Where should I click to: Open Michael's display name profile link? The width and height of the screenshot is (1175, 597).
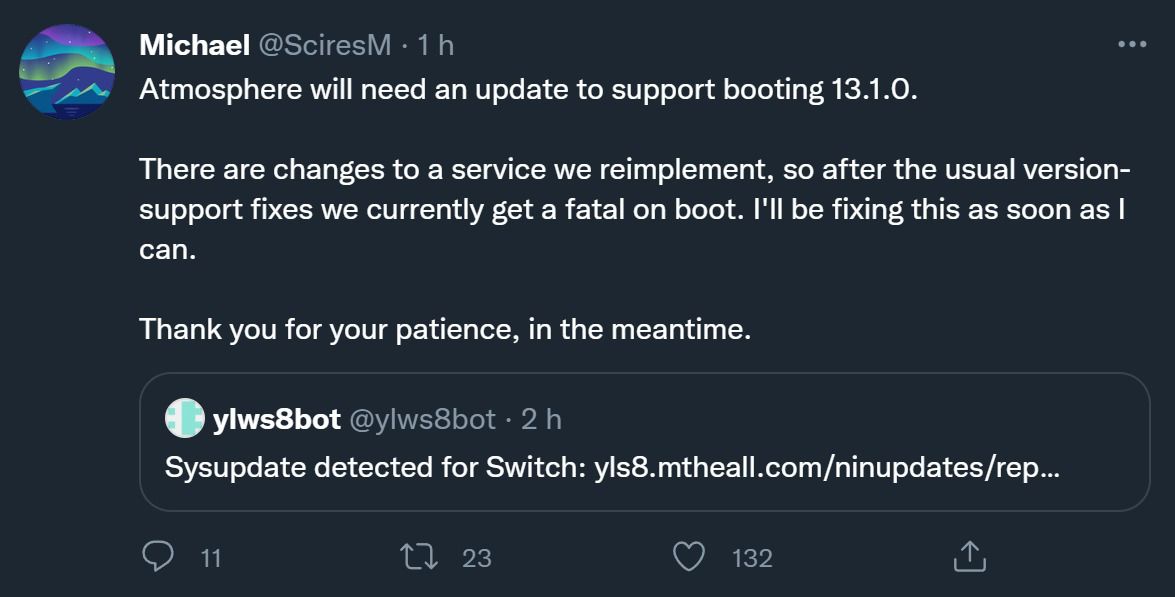194,45
